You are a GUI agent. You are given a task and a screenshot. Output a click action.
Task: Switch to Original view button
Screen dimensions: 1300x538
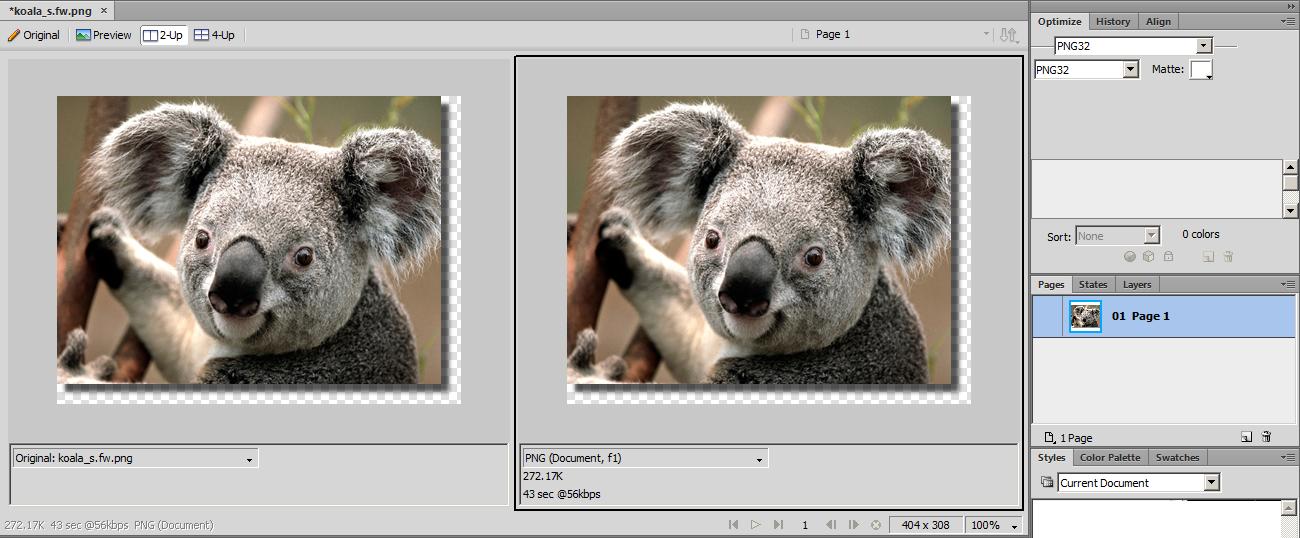tap(34, 35)
